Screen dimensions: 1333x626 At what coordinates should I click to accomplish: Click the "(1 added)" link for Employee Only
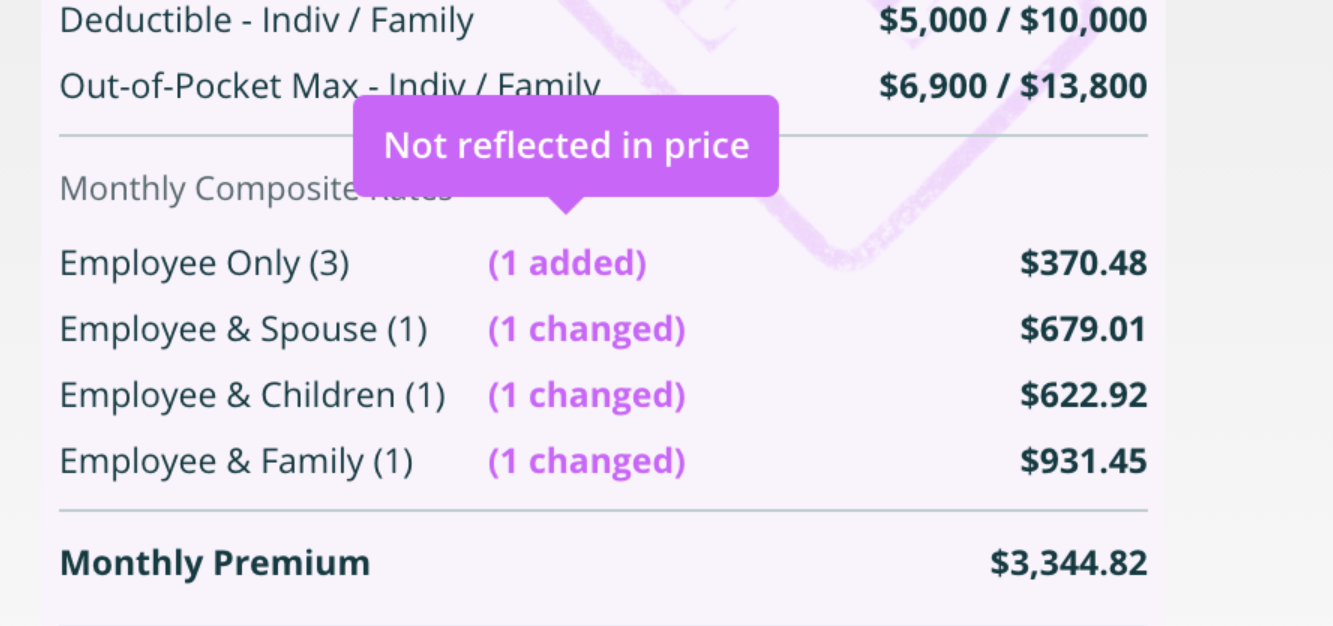point(567,264)
